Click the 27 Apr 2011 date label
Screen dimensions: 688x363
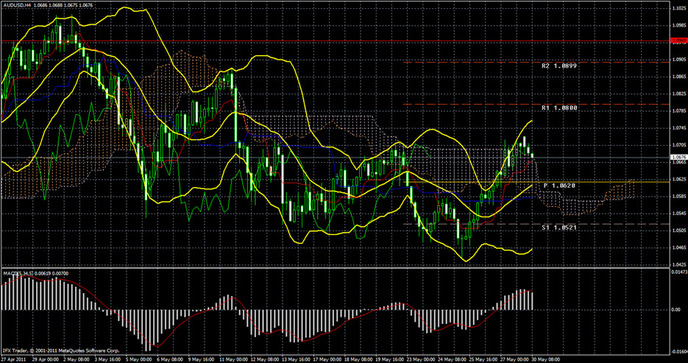[14, 359]
